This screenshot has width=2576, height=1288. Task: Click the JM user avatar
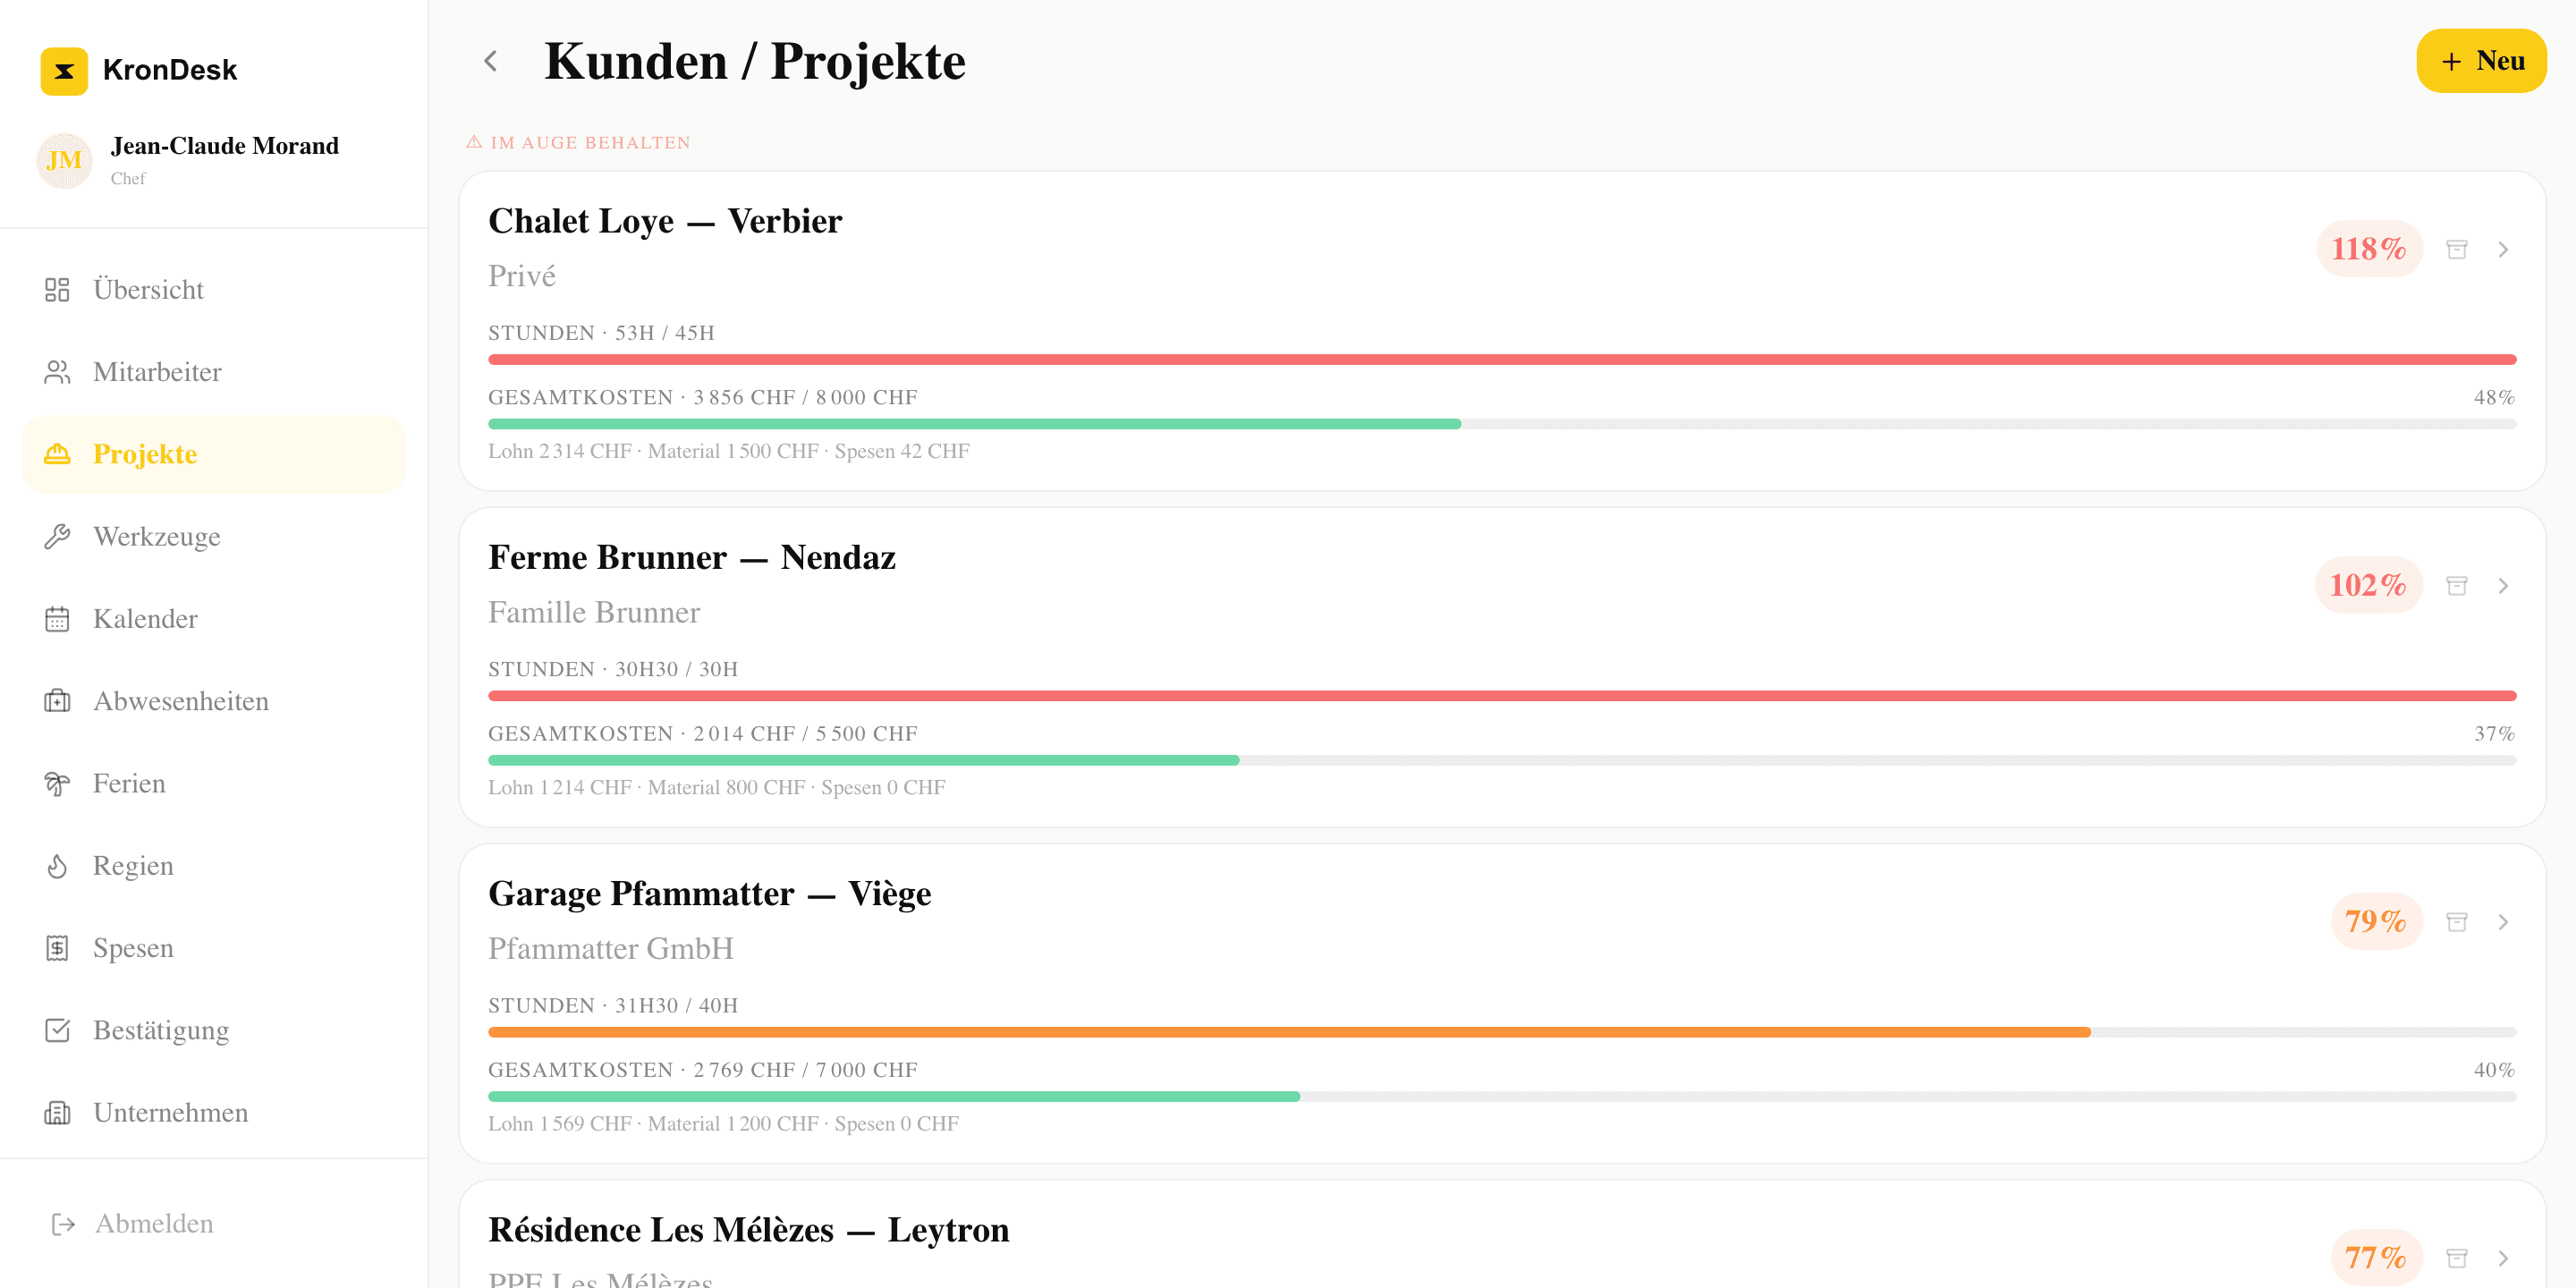click(64, 160)
